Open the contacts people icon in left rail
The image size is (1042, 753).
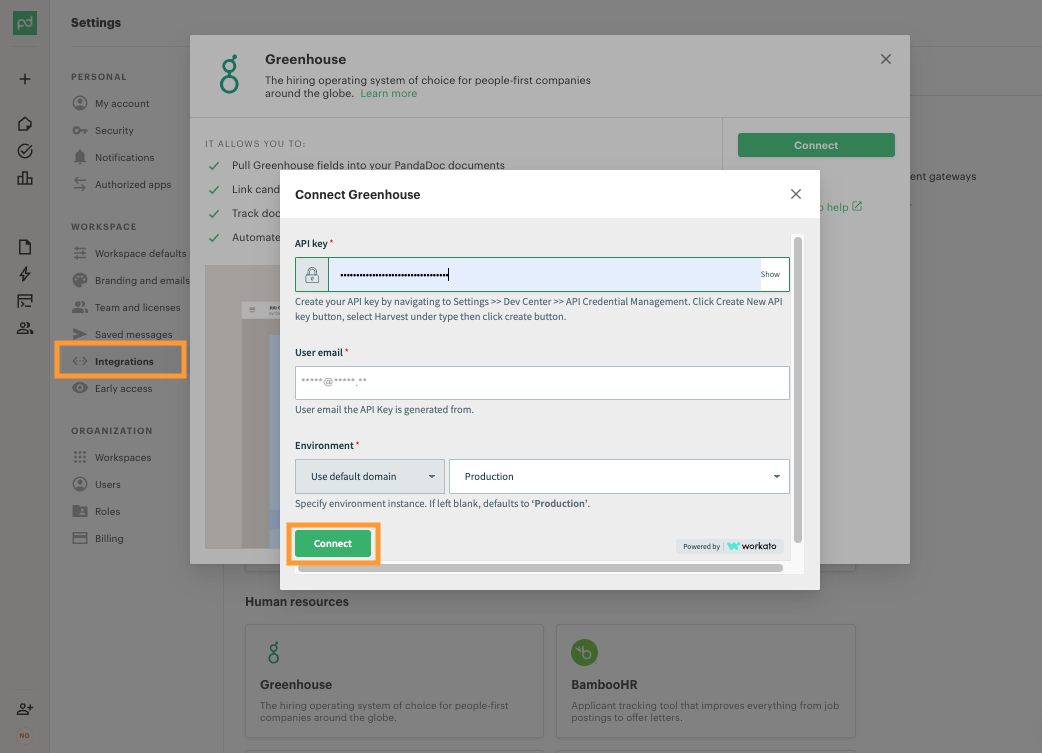tap(25, 328)
